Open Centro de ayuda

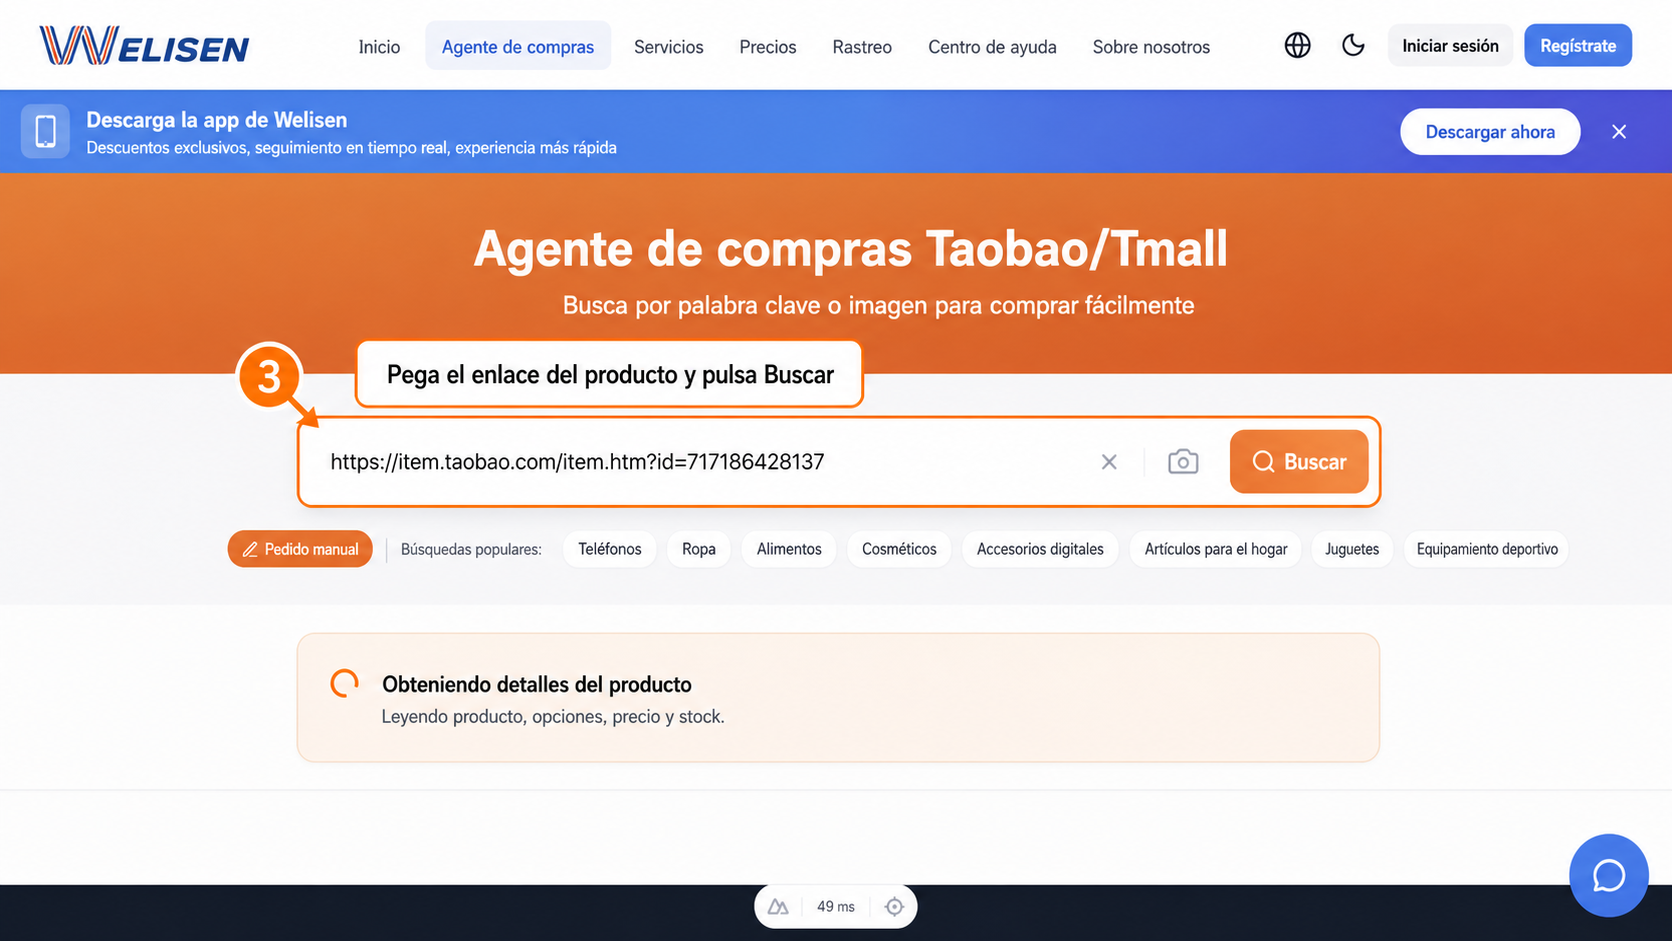992,47
